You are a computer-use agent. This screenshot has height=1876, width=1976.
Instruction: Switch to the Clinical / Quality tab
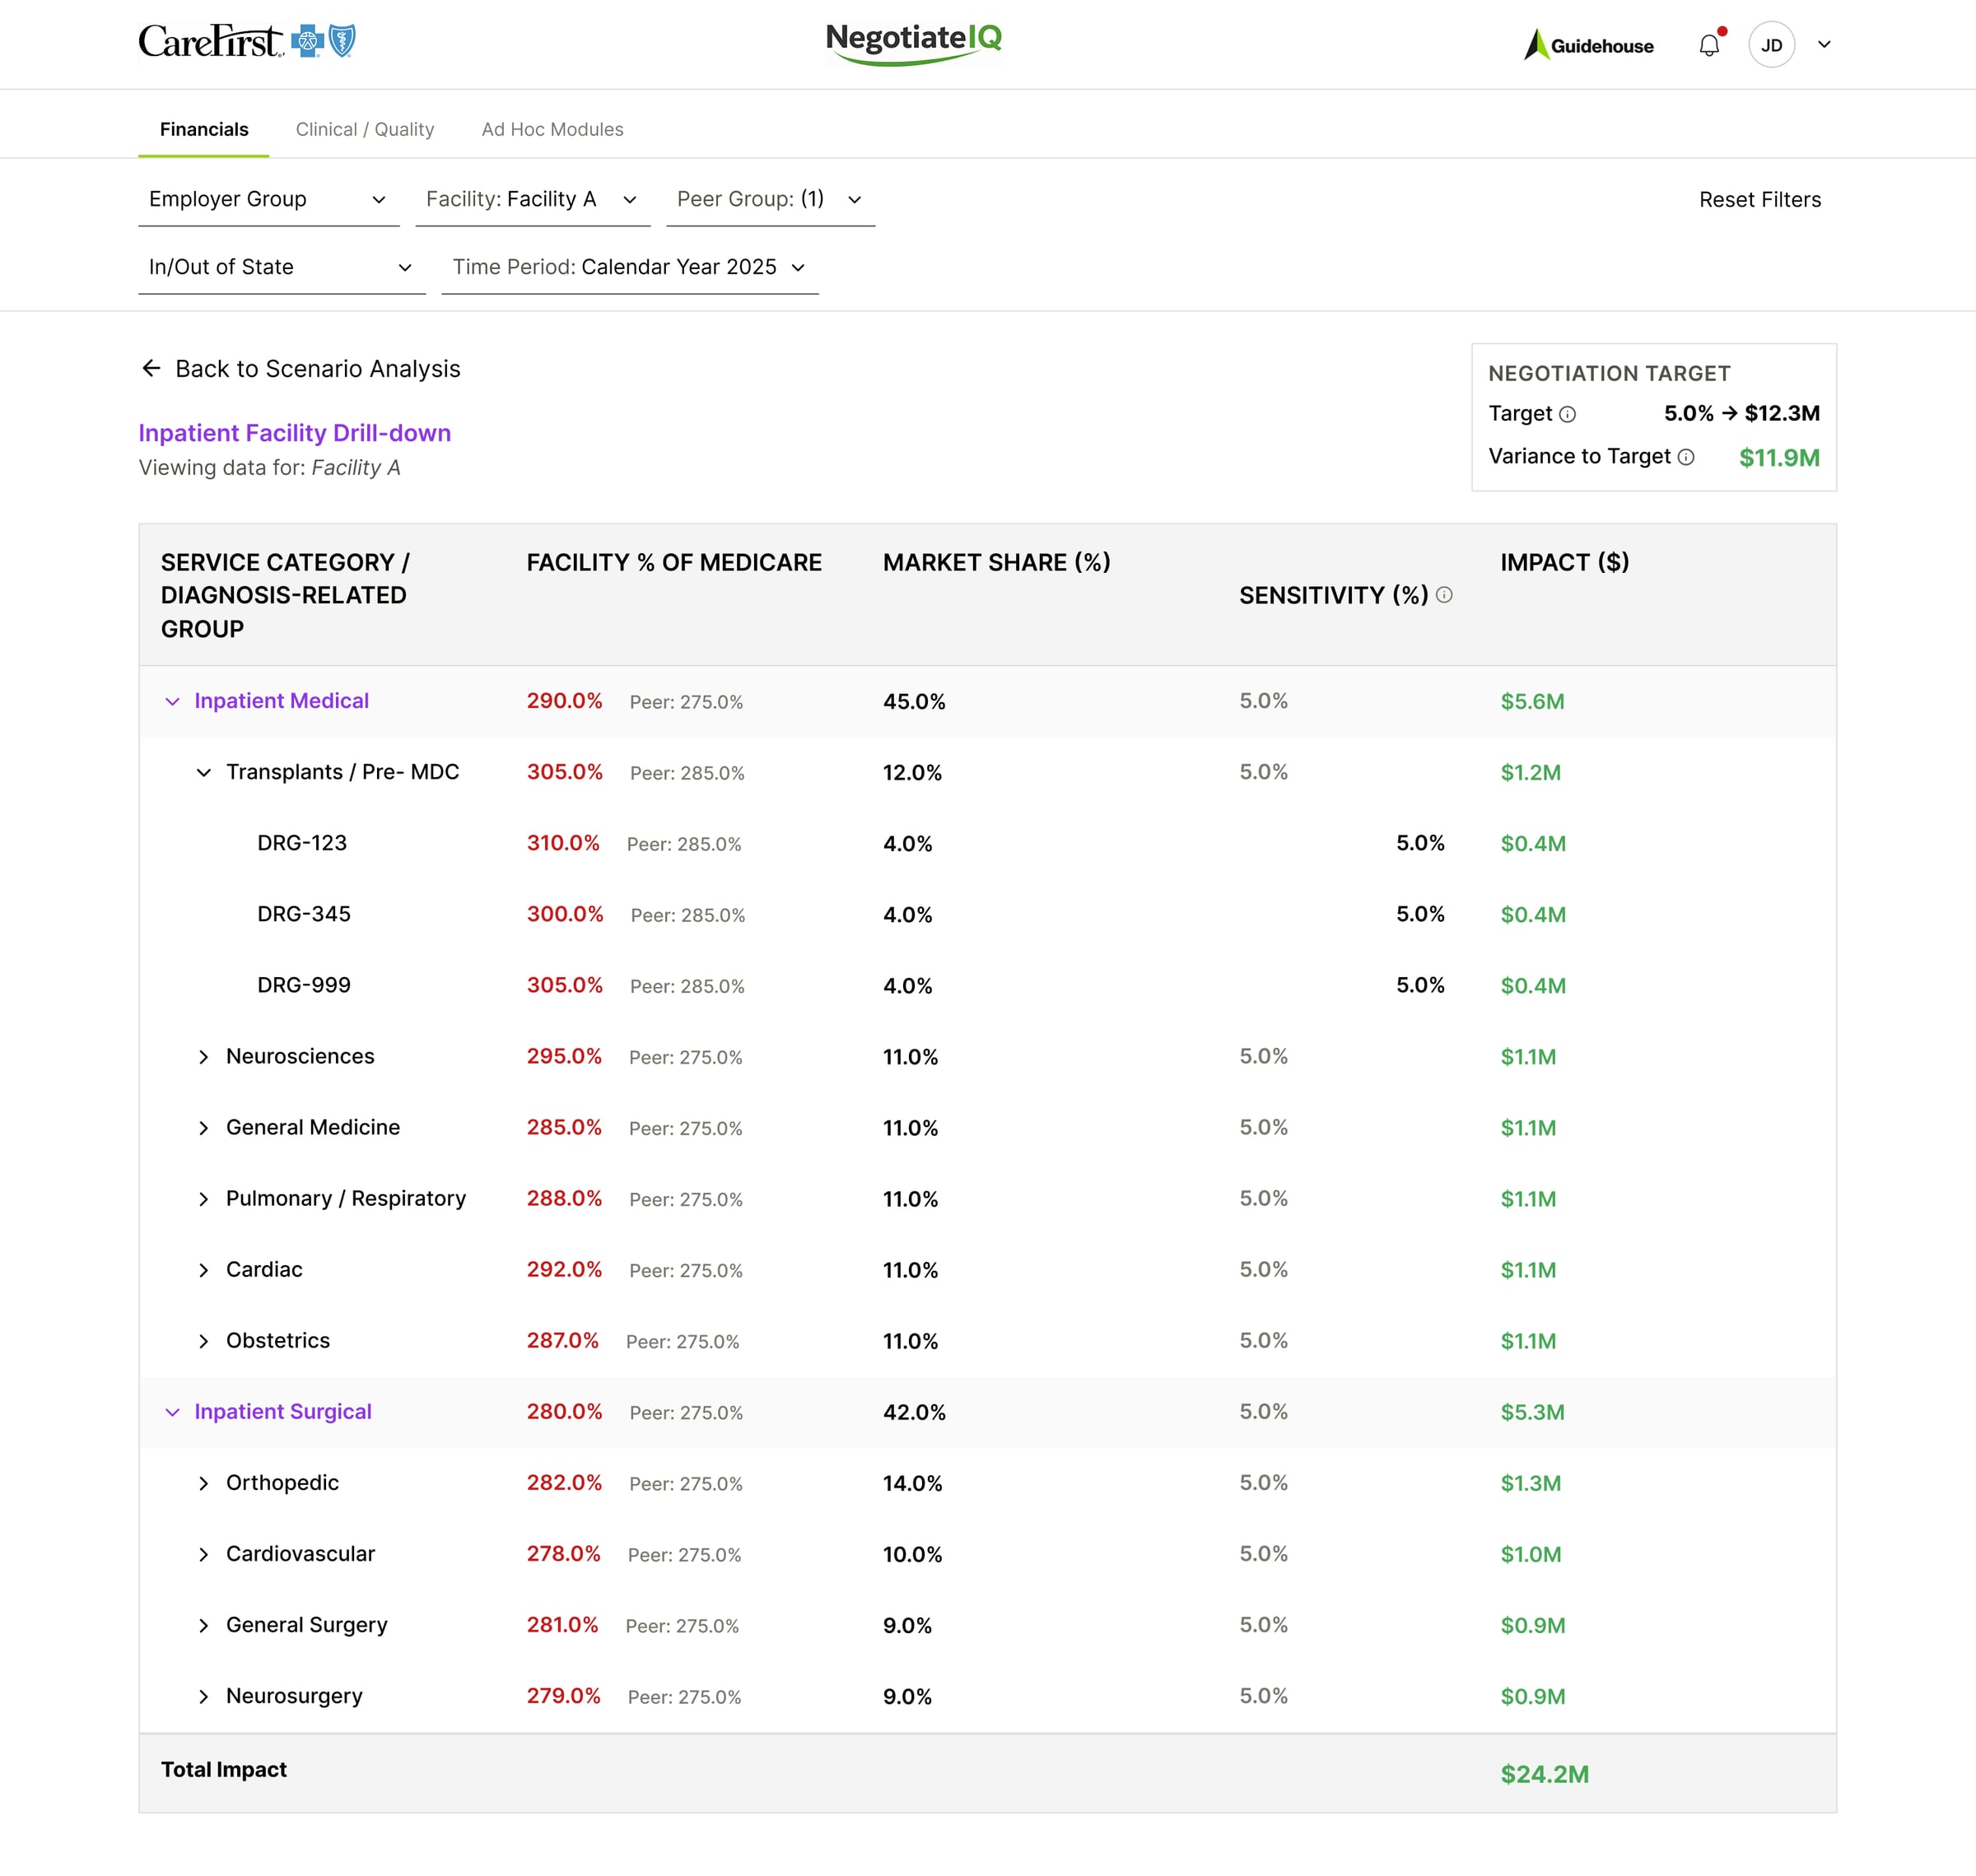point(365,129)
